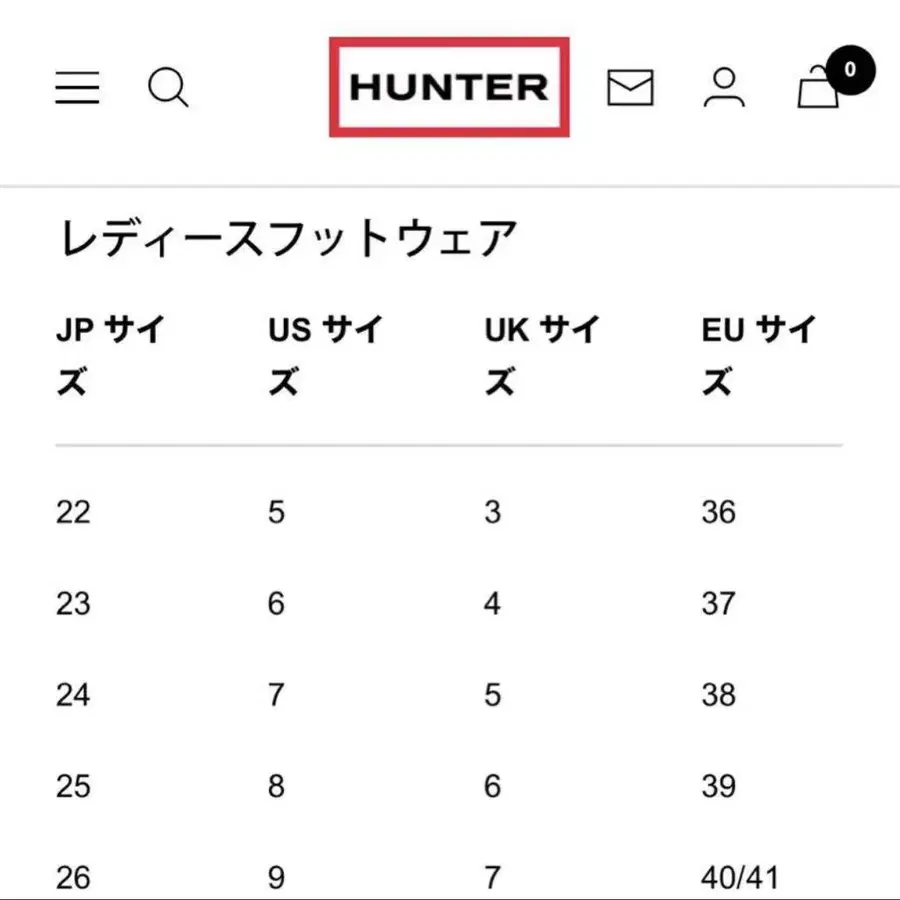Click the US サイズ column header
The height and width of the screenshot is (900, 900).
(x=325, y=355)
